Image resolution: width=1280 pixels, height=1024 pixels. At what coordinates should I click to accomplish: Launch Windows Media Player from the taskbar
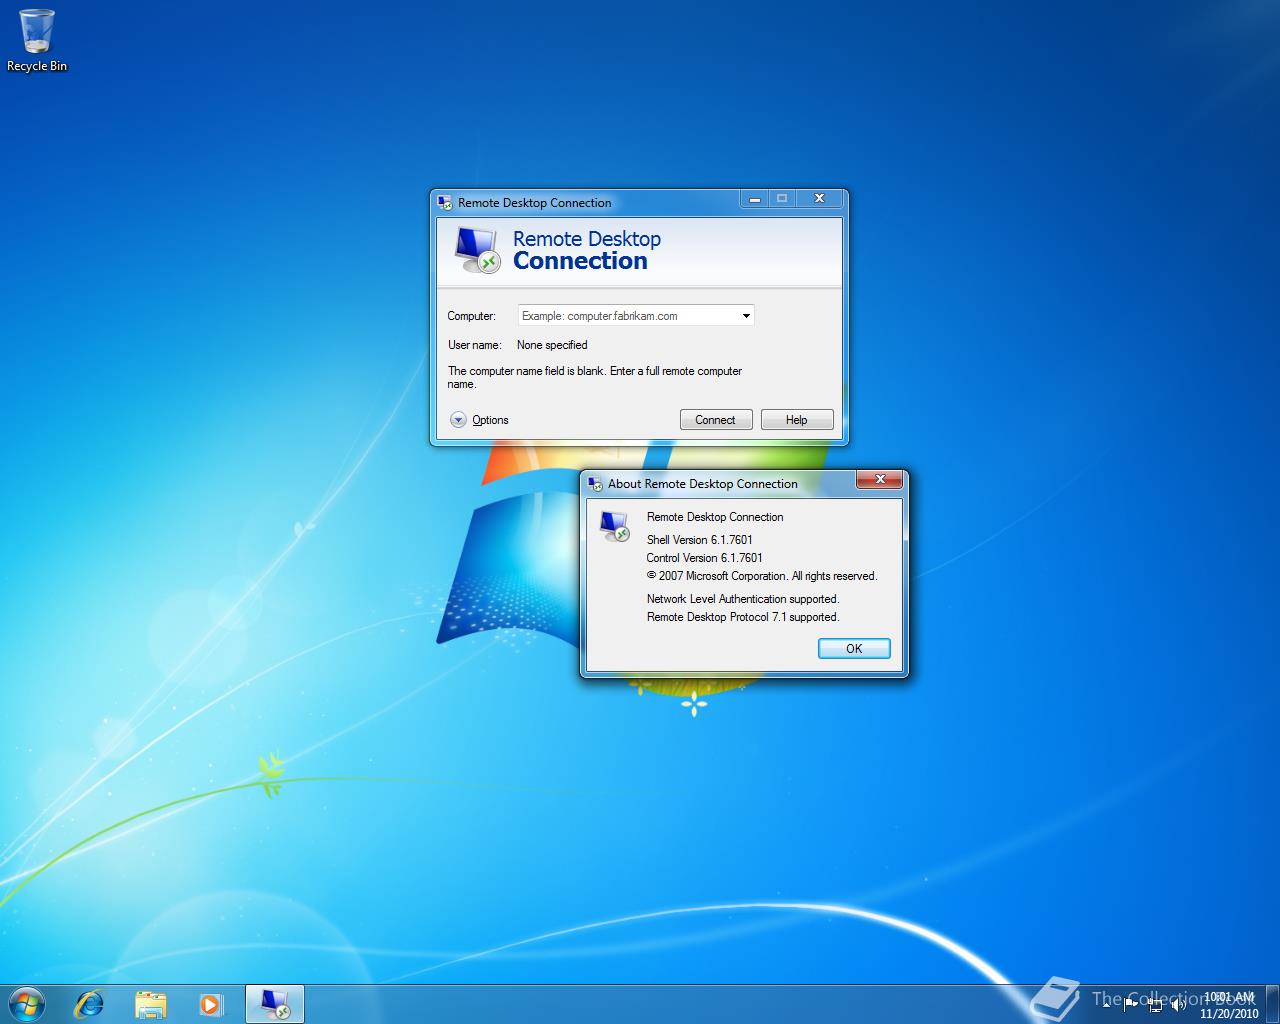click(211, 1004)
